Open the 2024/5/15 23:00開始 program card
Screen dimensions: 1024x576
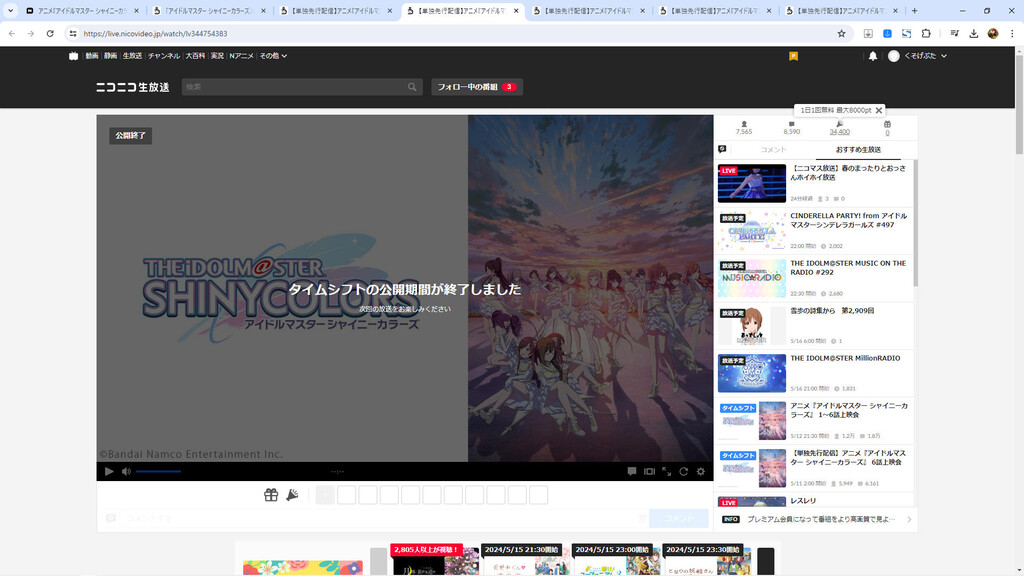(x=615, y=559)
